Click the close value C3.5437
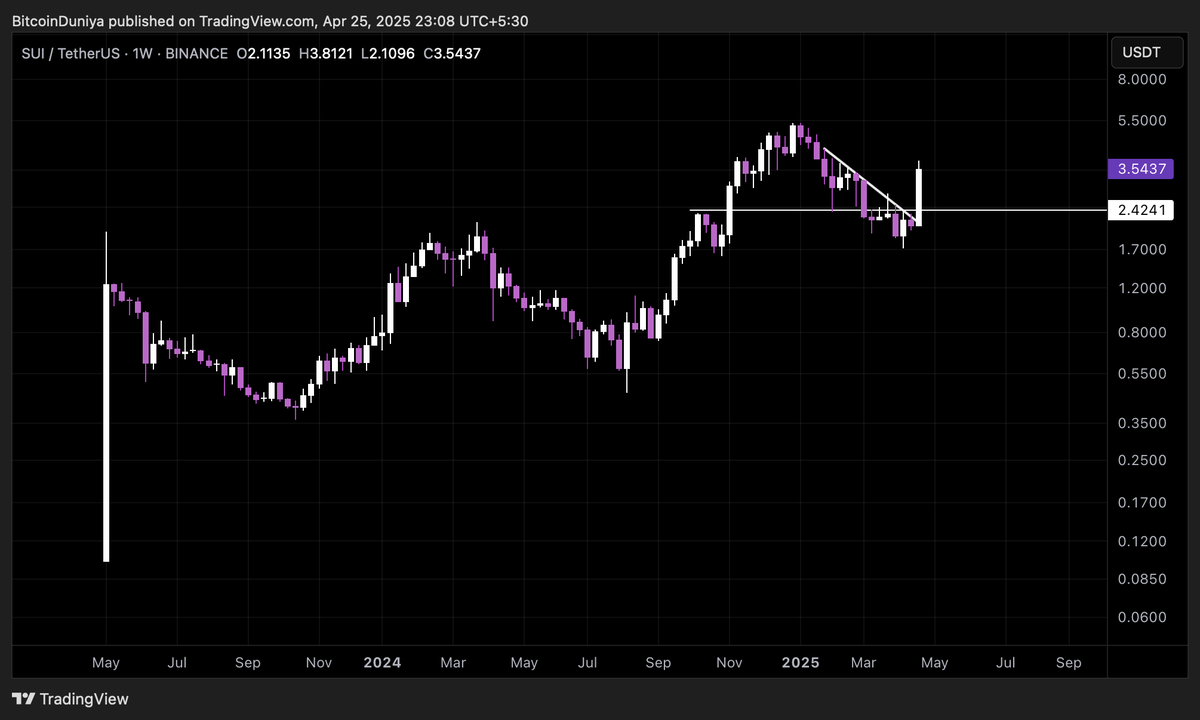 [452, 53]
